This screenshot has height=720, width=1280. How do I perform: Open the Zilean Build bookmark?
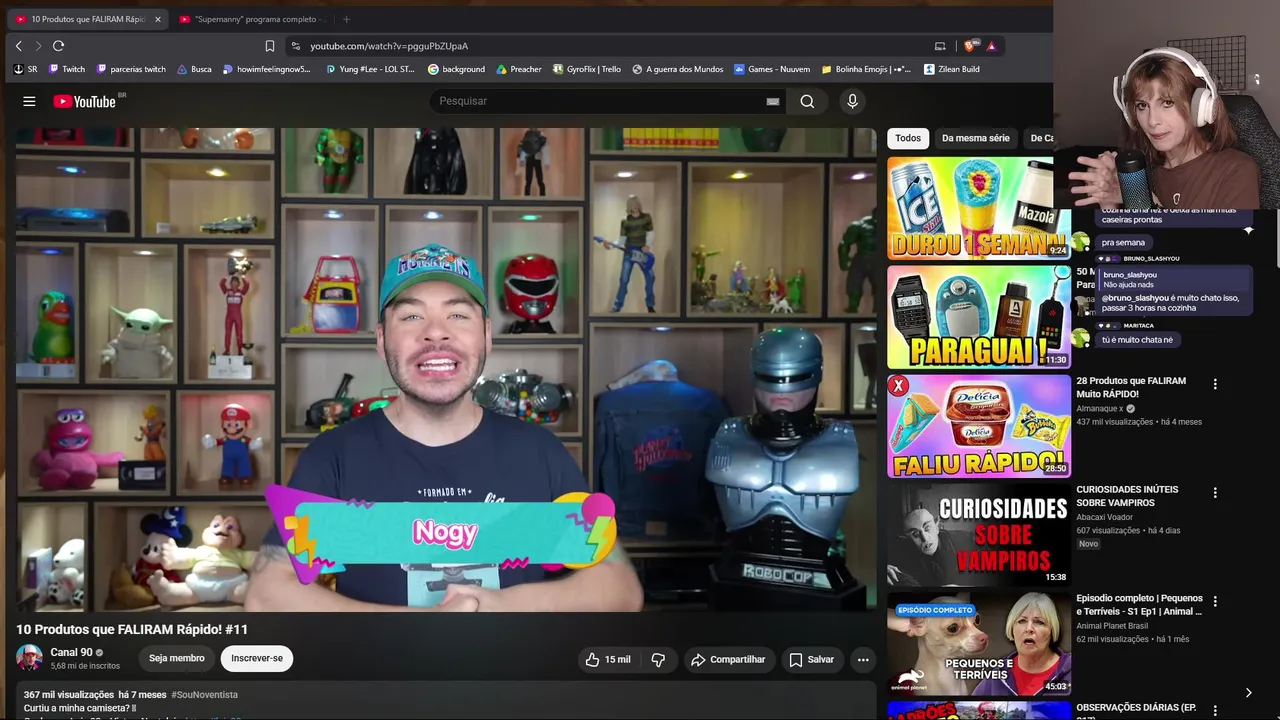(x=952, y=69)
